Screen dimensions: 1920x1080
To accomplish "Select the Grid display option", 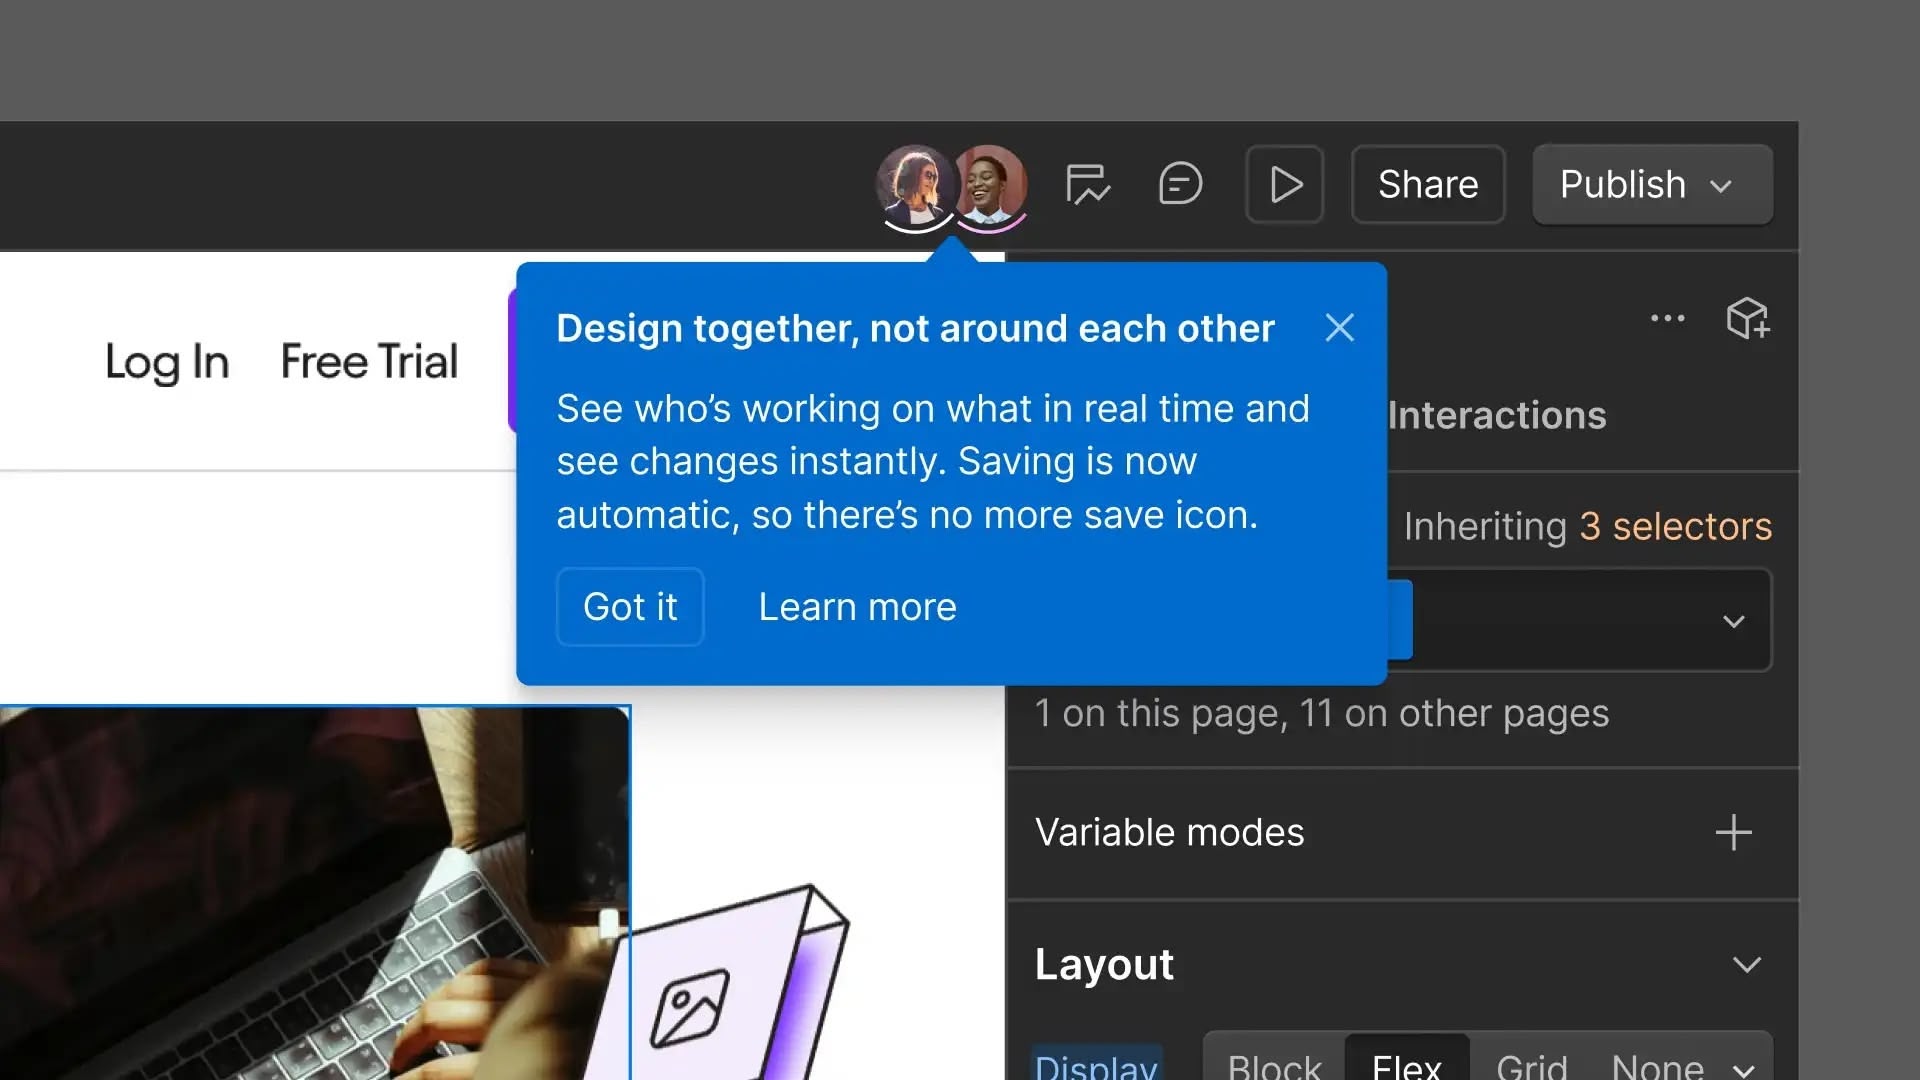I will (x=1531, y=1064).
